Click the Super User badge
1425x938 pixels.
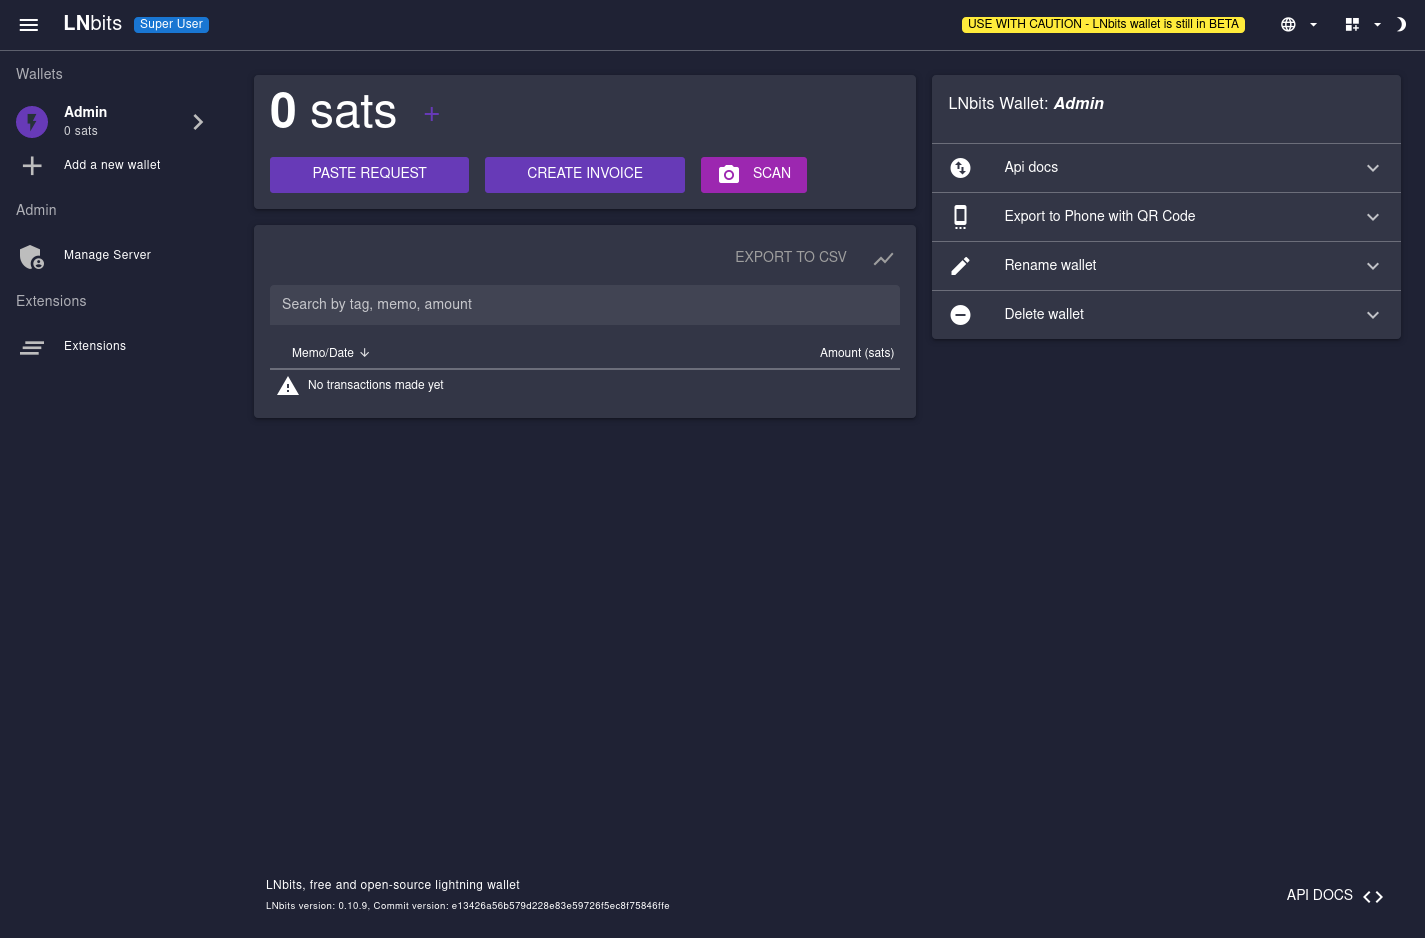[x=171, y=24]
